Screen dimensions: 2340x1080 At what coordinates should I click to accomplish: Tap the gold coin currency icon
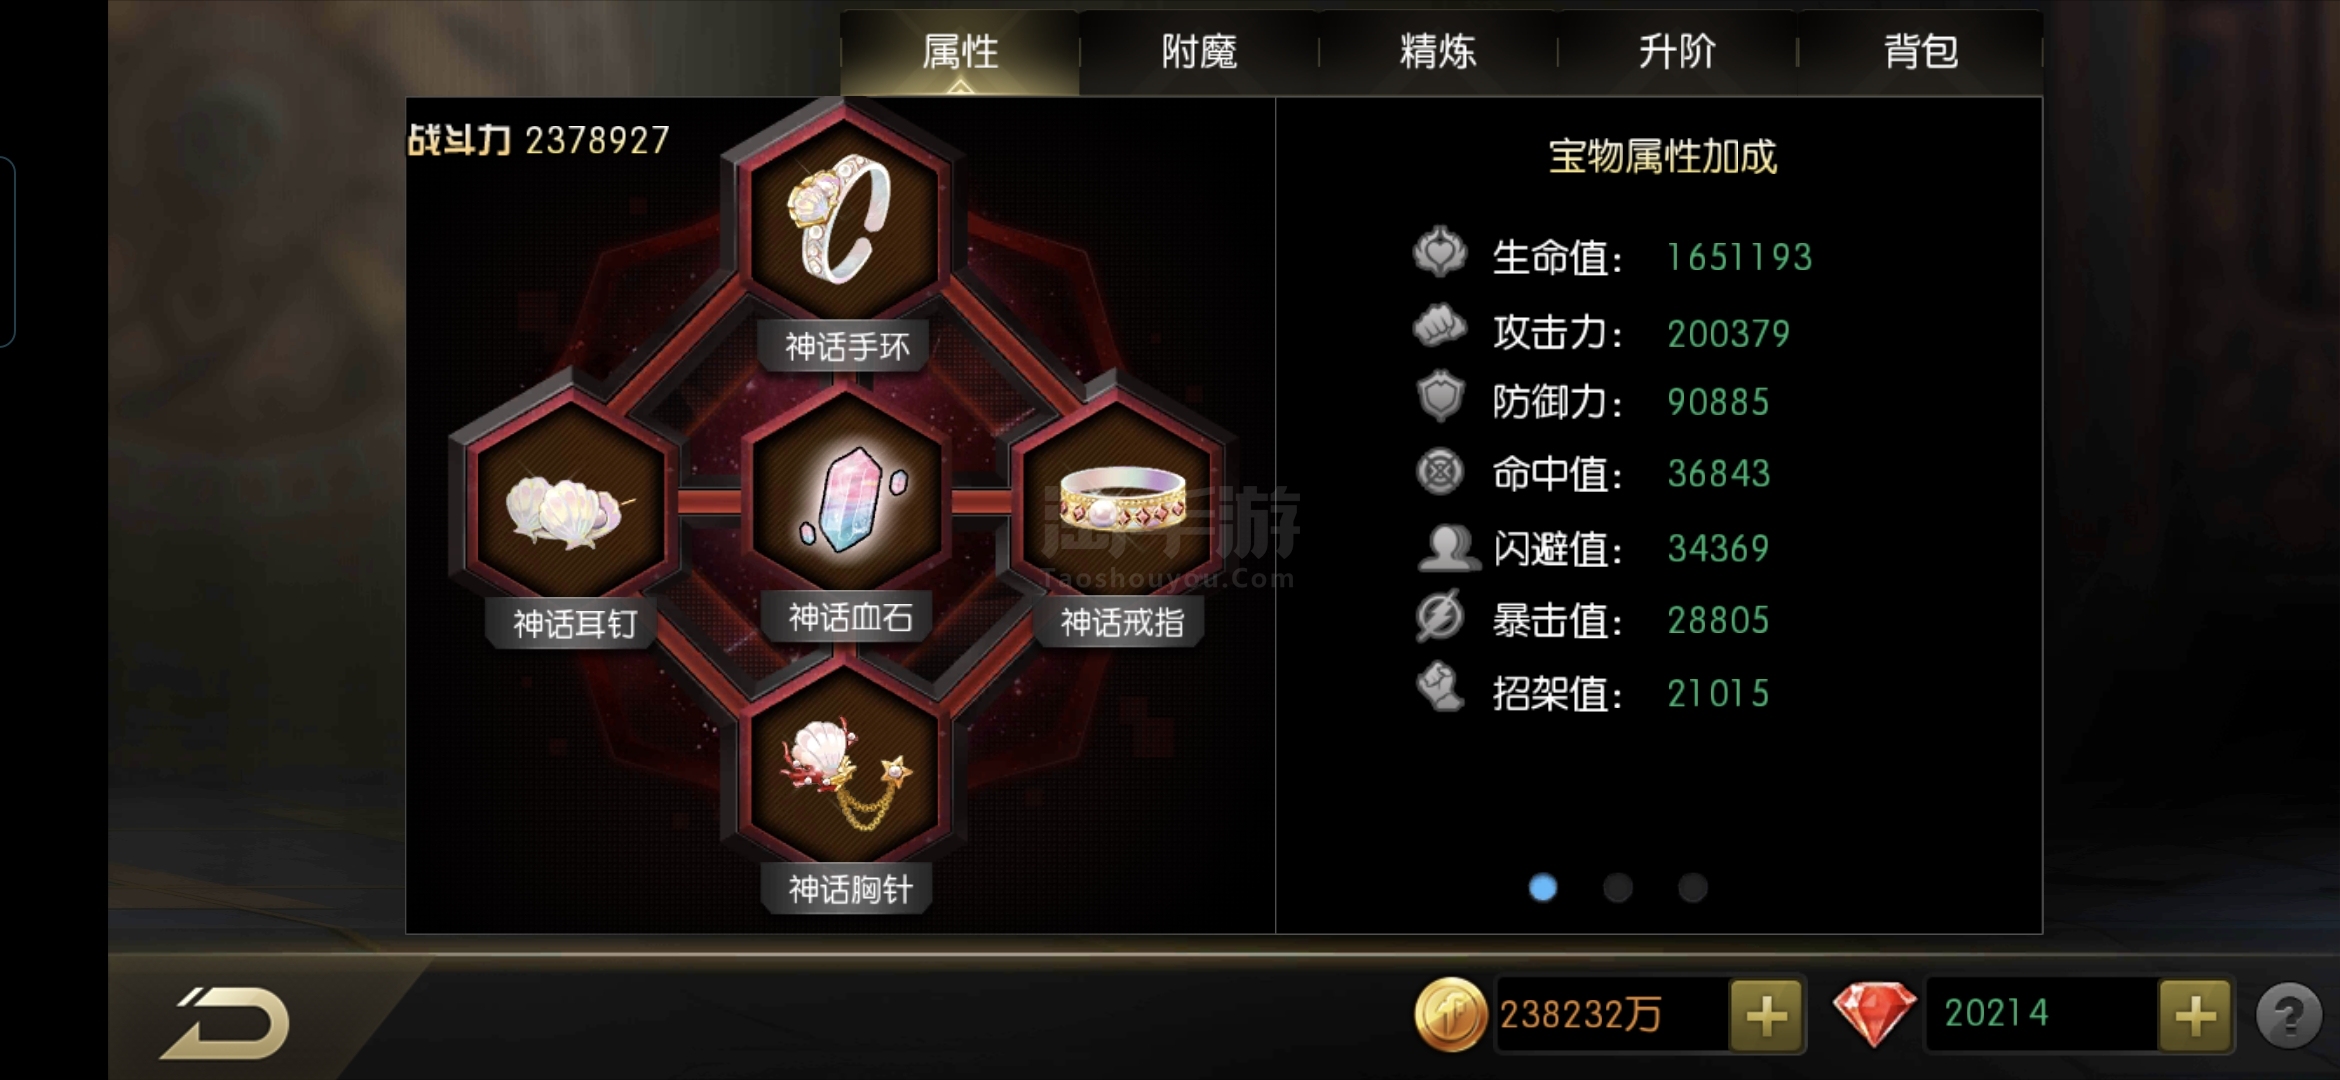1449,1014
